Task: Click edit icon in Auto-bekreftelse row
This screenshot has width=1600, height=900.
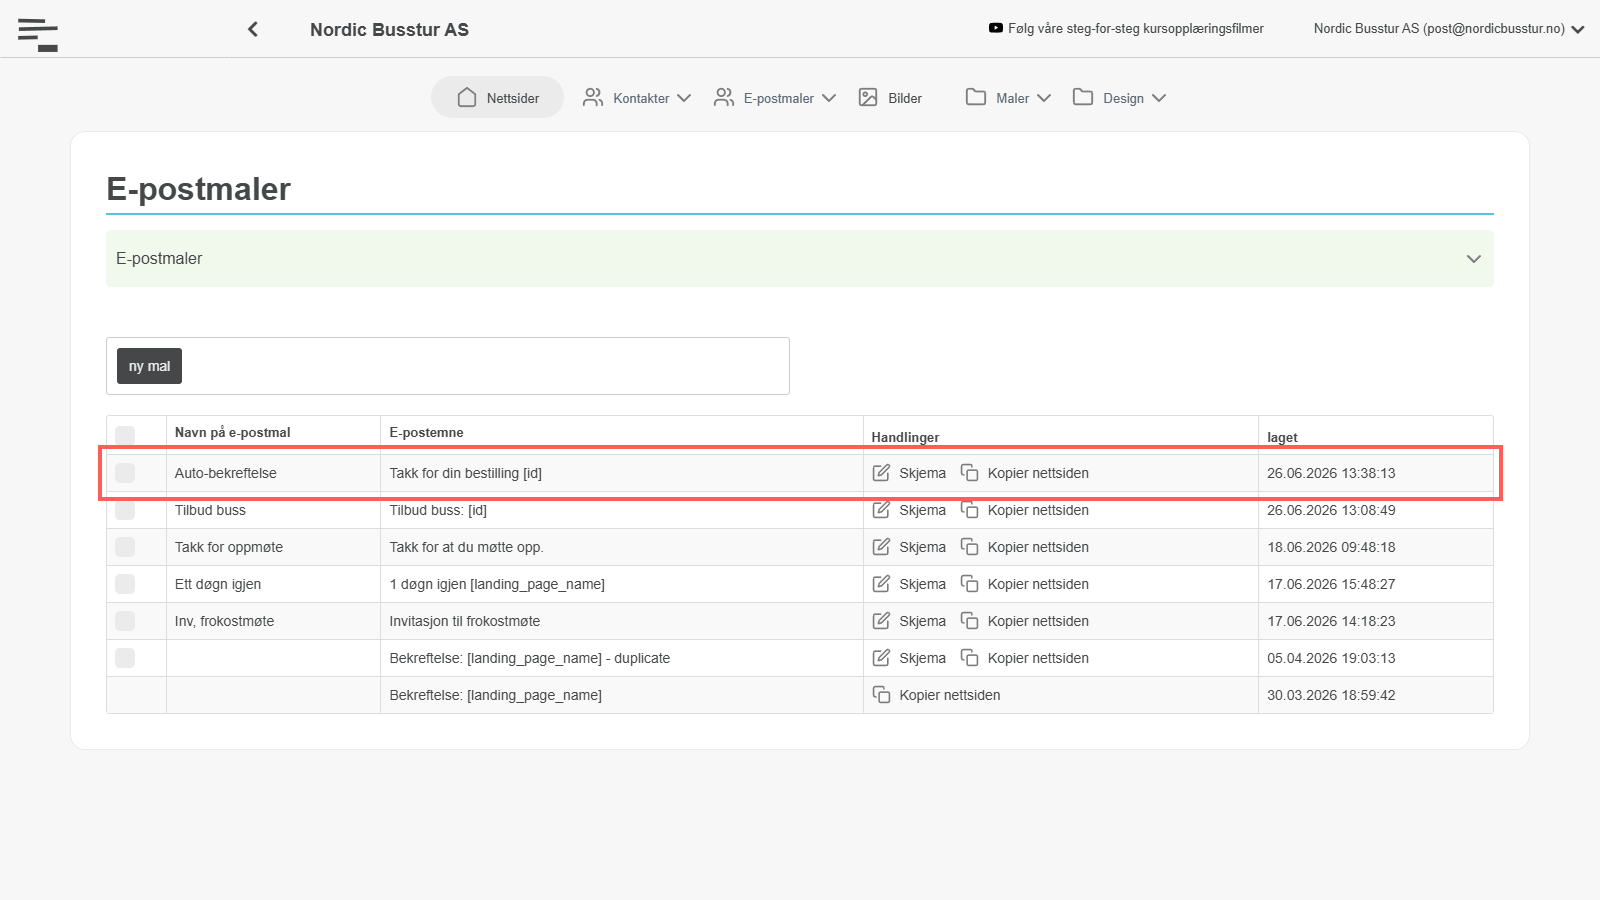Action: (881, 473)
